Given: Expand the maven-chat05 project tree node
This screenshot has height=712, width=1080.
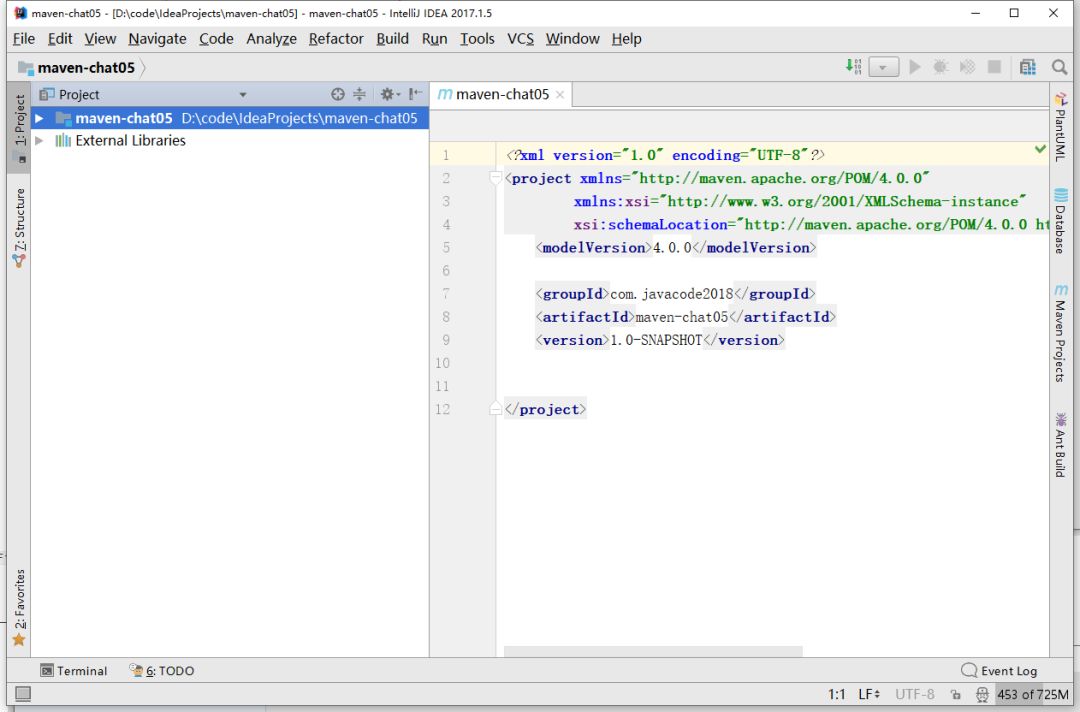Looking at the screenshot, I should 39,118.
